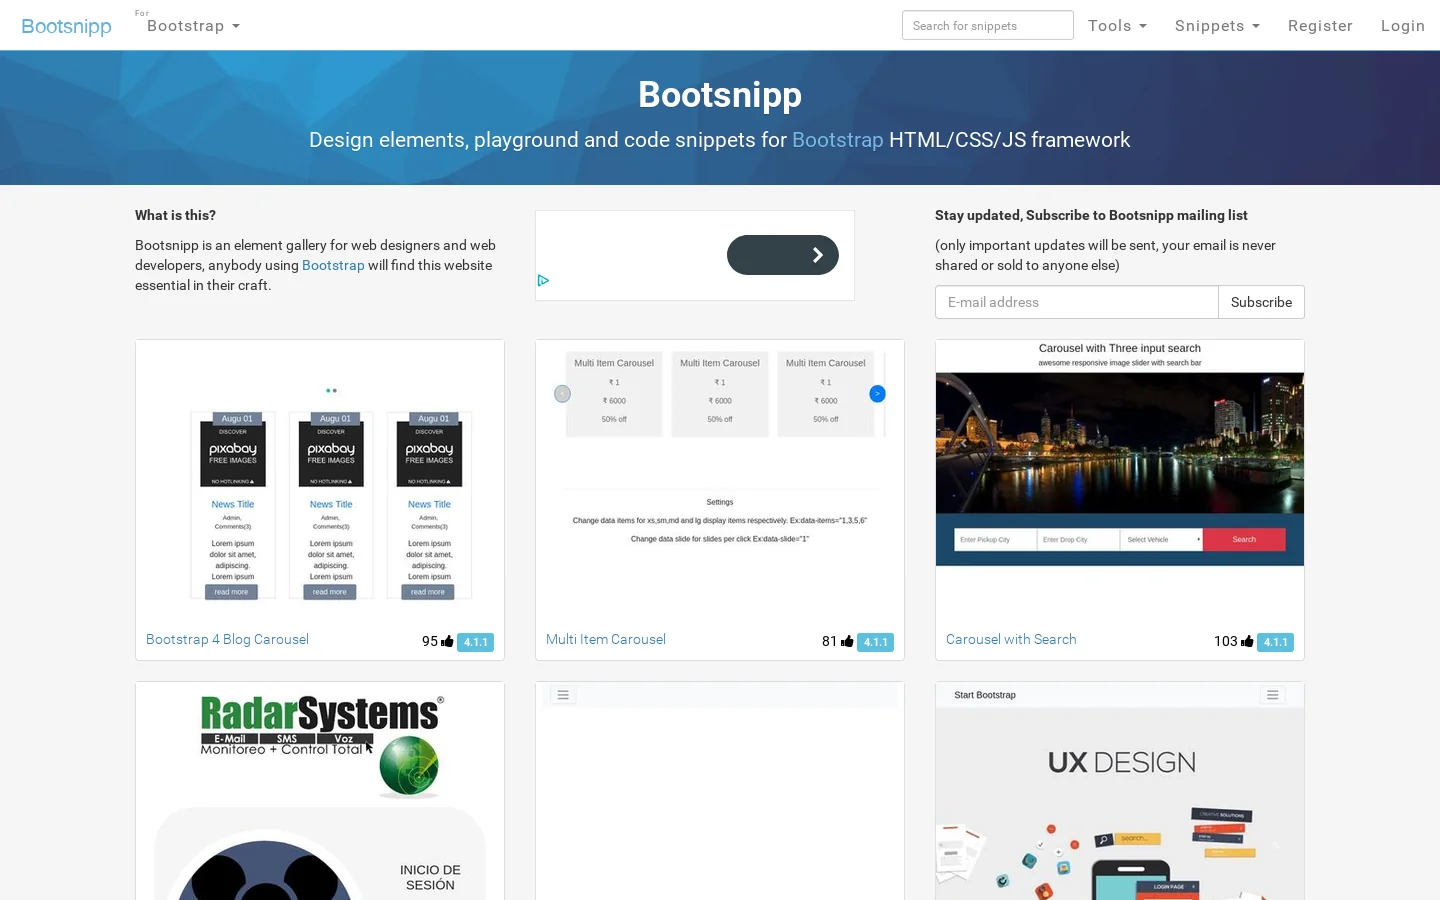Open the Multi Item Carousel thumbnail
The height and width of the screenshot is (900, 1440).
coord(720,480)
